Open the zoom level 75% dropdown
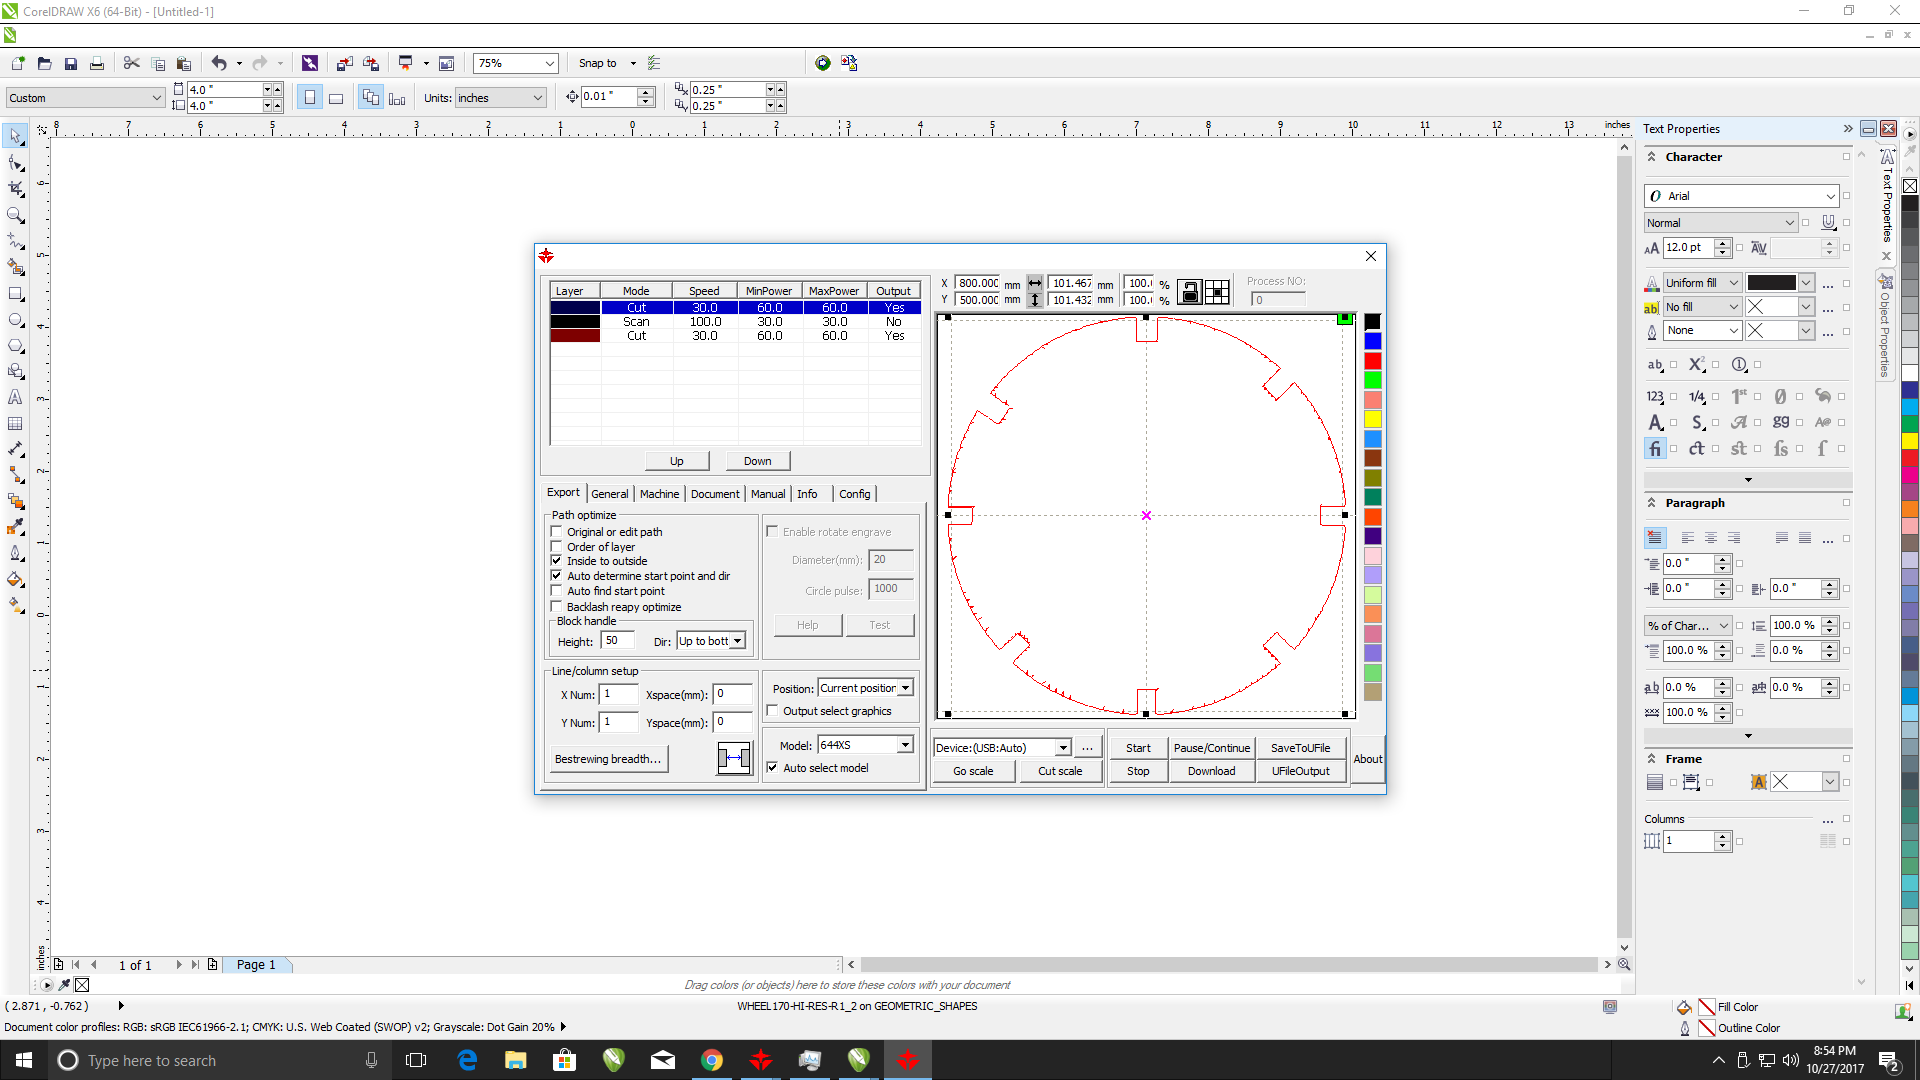 (x=549, y=63)
